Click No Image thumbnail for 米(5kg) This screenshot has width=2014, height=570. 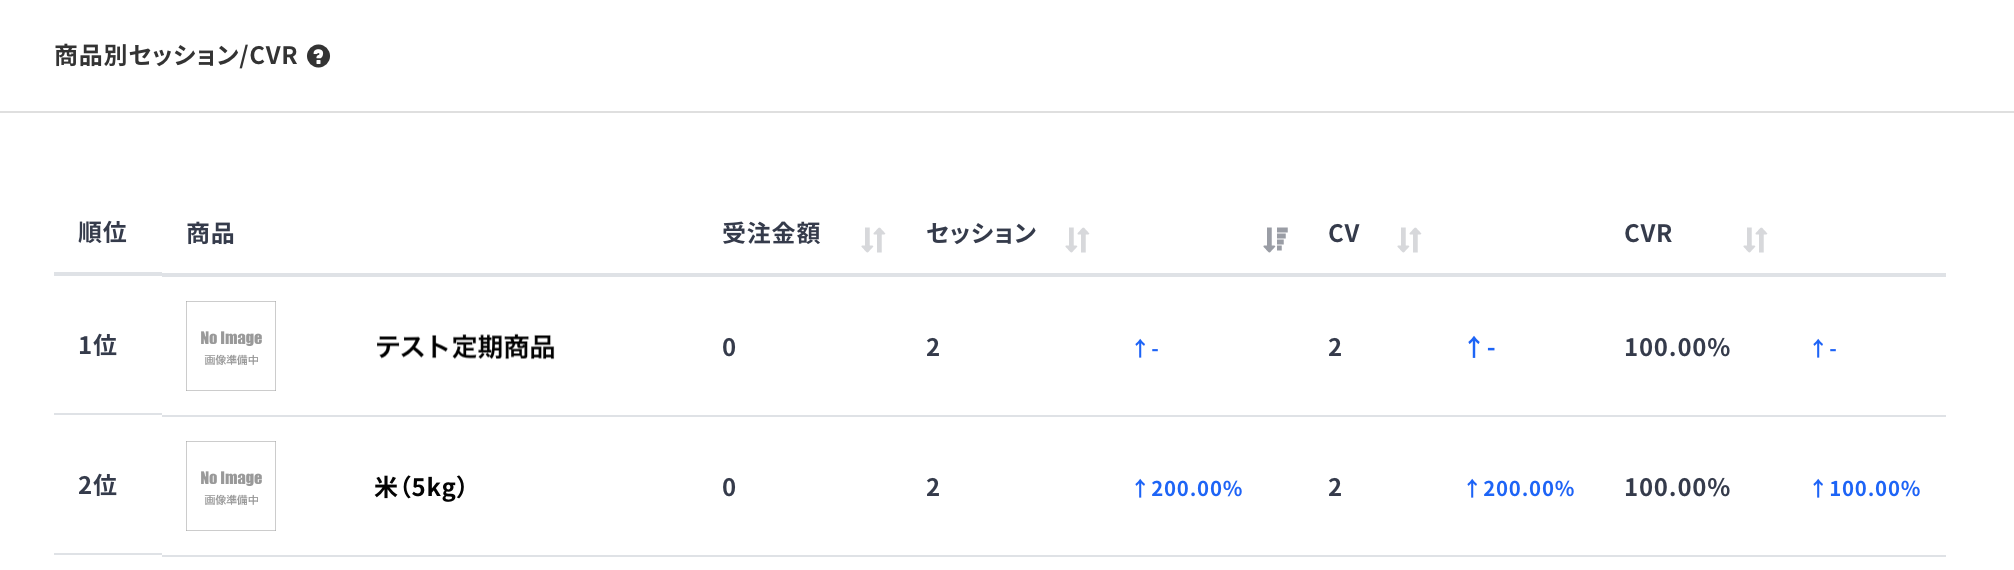(231, 486)
